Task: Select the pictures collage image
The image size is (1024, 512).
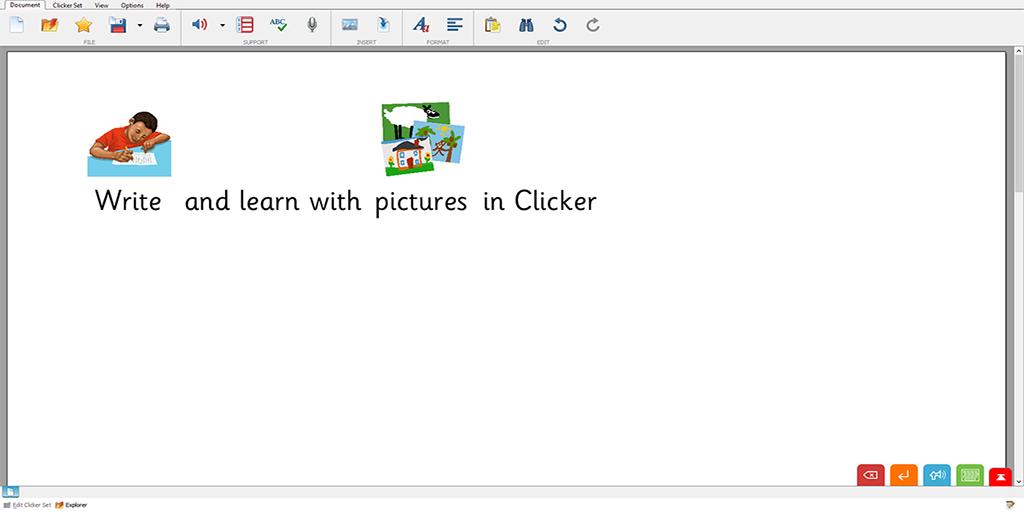Action: (x=423, y=138)
